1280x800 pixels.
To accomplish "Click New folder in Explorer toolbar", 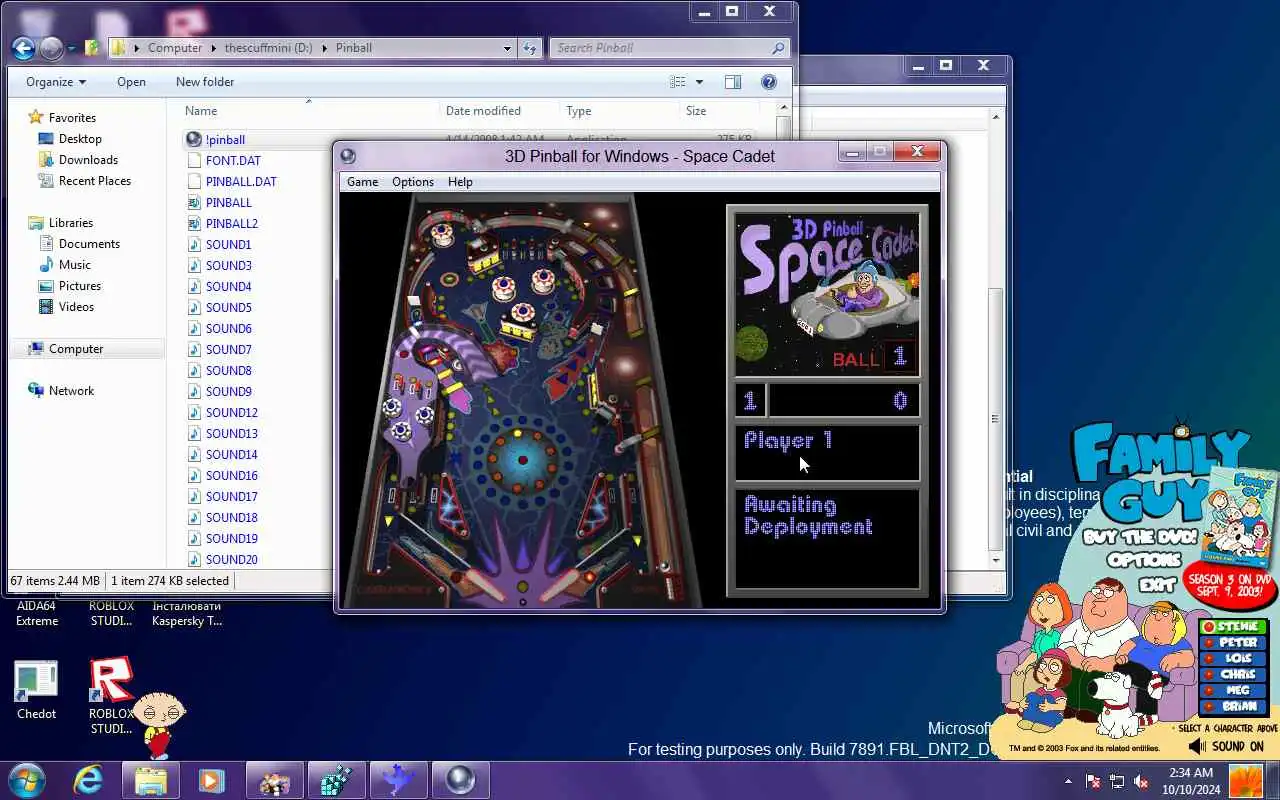I will [205, 82].
